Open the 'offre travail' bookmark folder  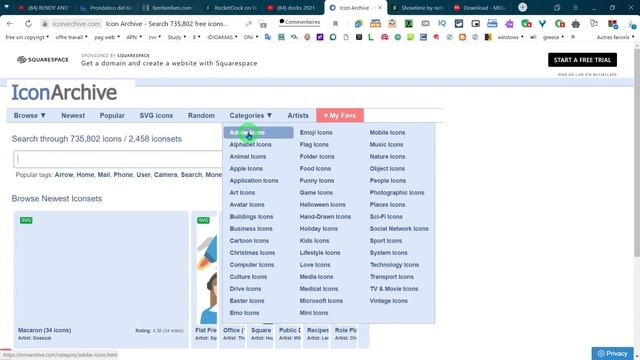click(71, 37)
